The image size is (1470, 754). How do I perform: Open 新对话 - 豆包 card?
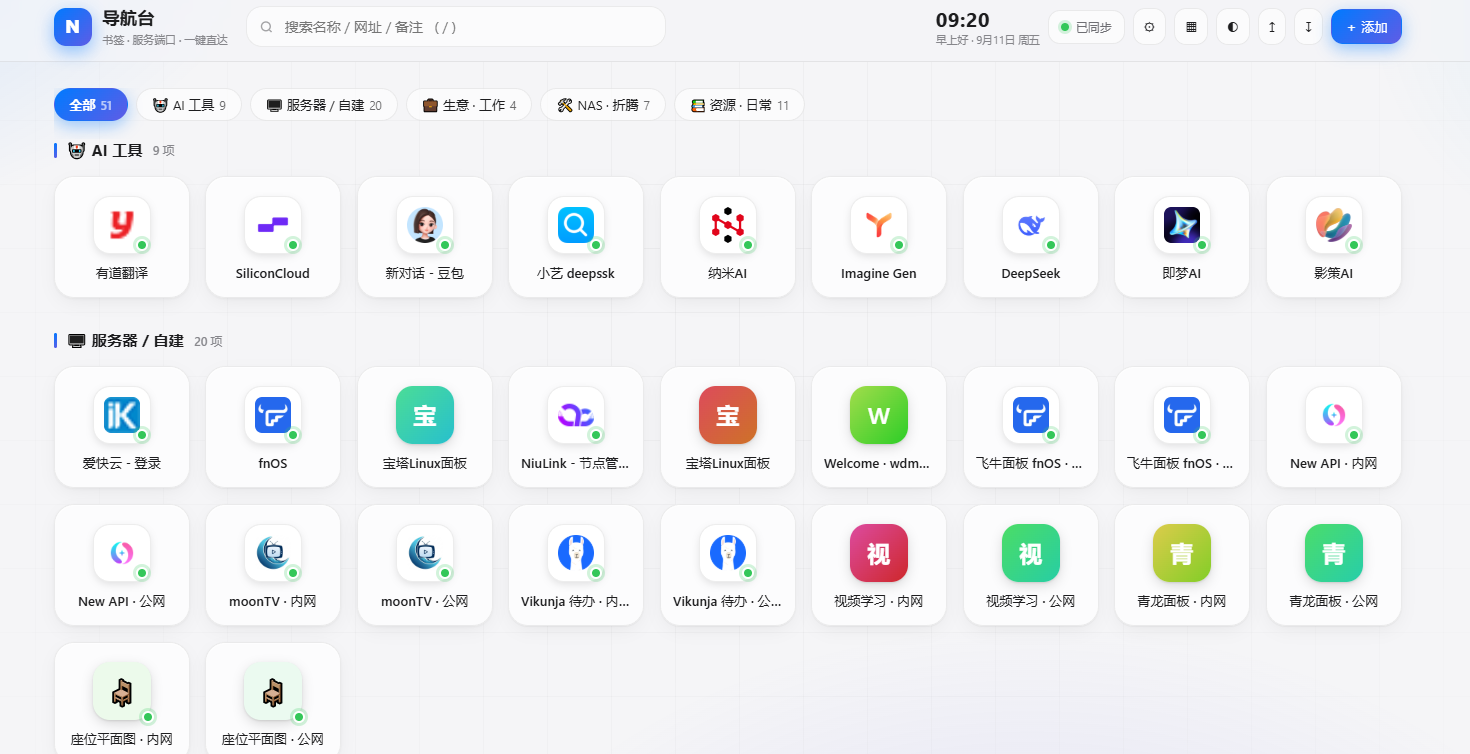pos(425,237)
